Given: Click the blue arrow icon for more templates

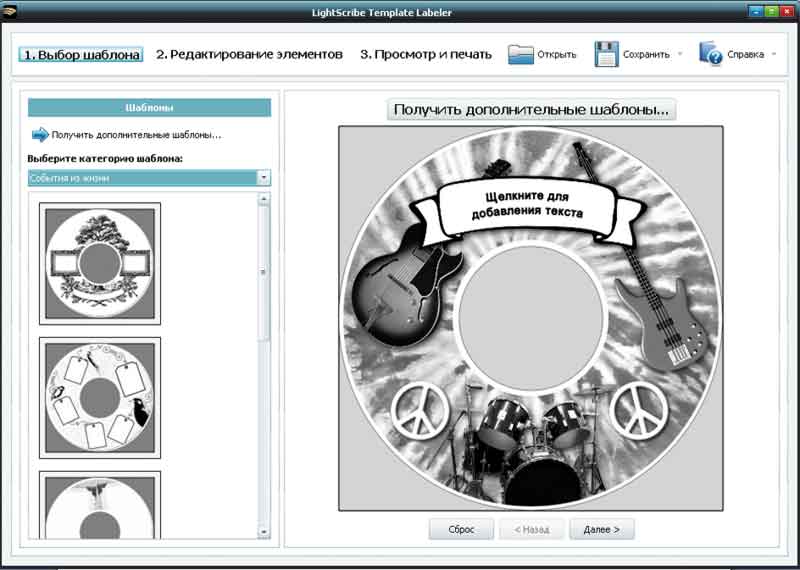Looking at the screenshot, I should coord(40,135).
